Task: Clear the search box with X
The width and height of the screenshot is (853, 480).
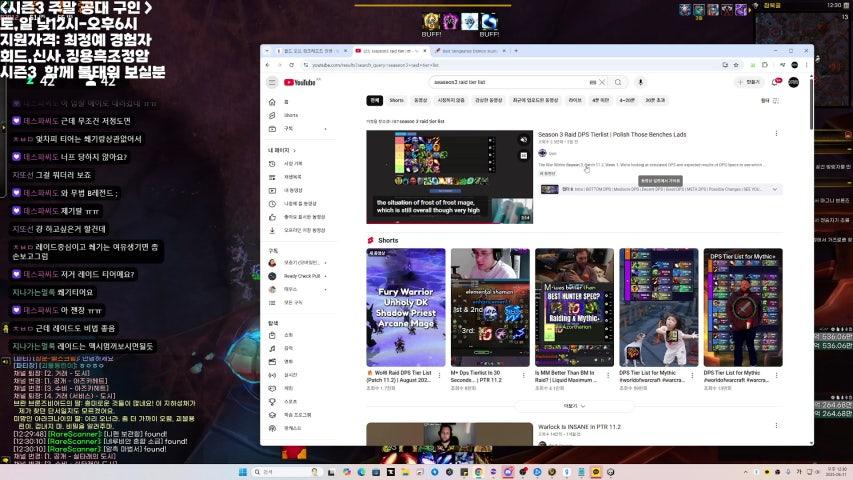Action: [602, 82]
